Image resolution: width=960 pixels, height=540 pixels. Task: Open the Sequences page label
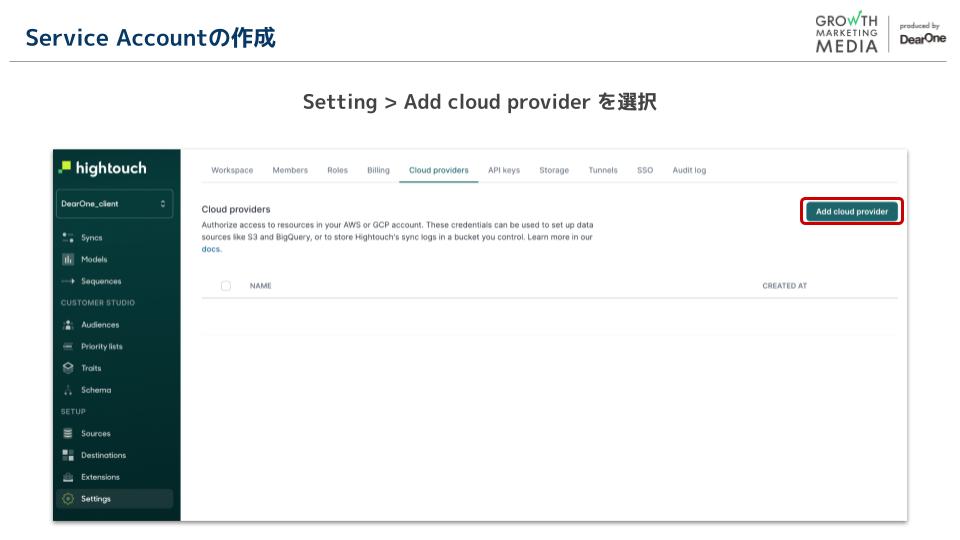coord(101,281)
